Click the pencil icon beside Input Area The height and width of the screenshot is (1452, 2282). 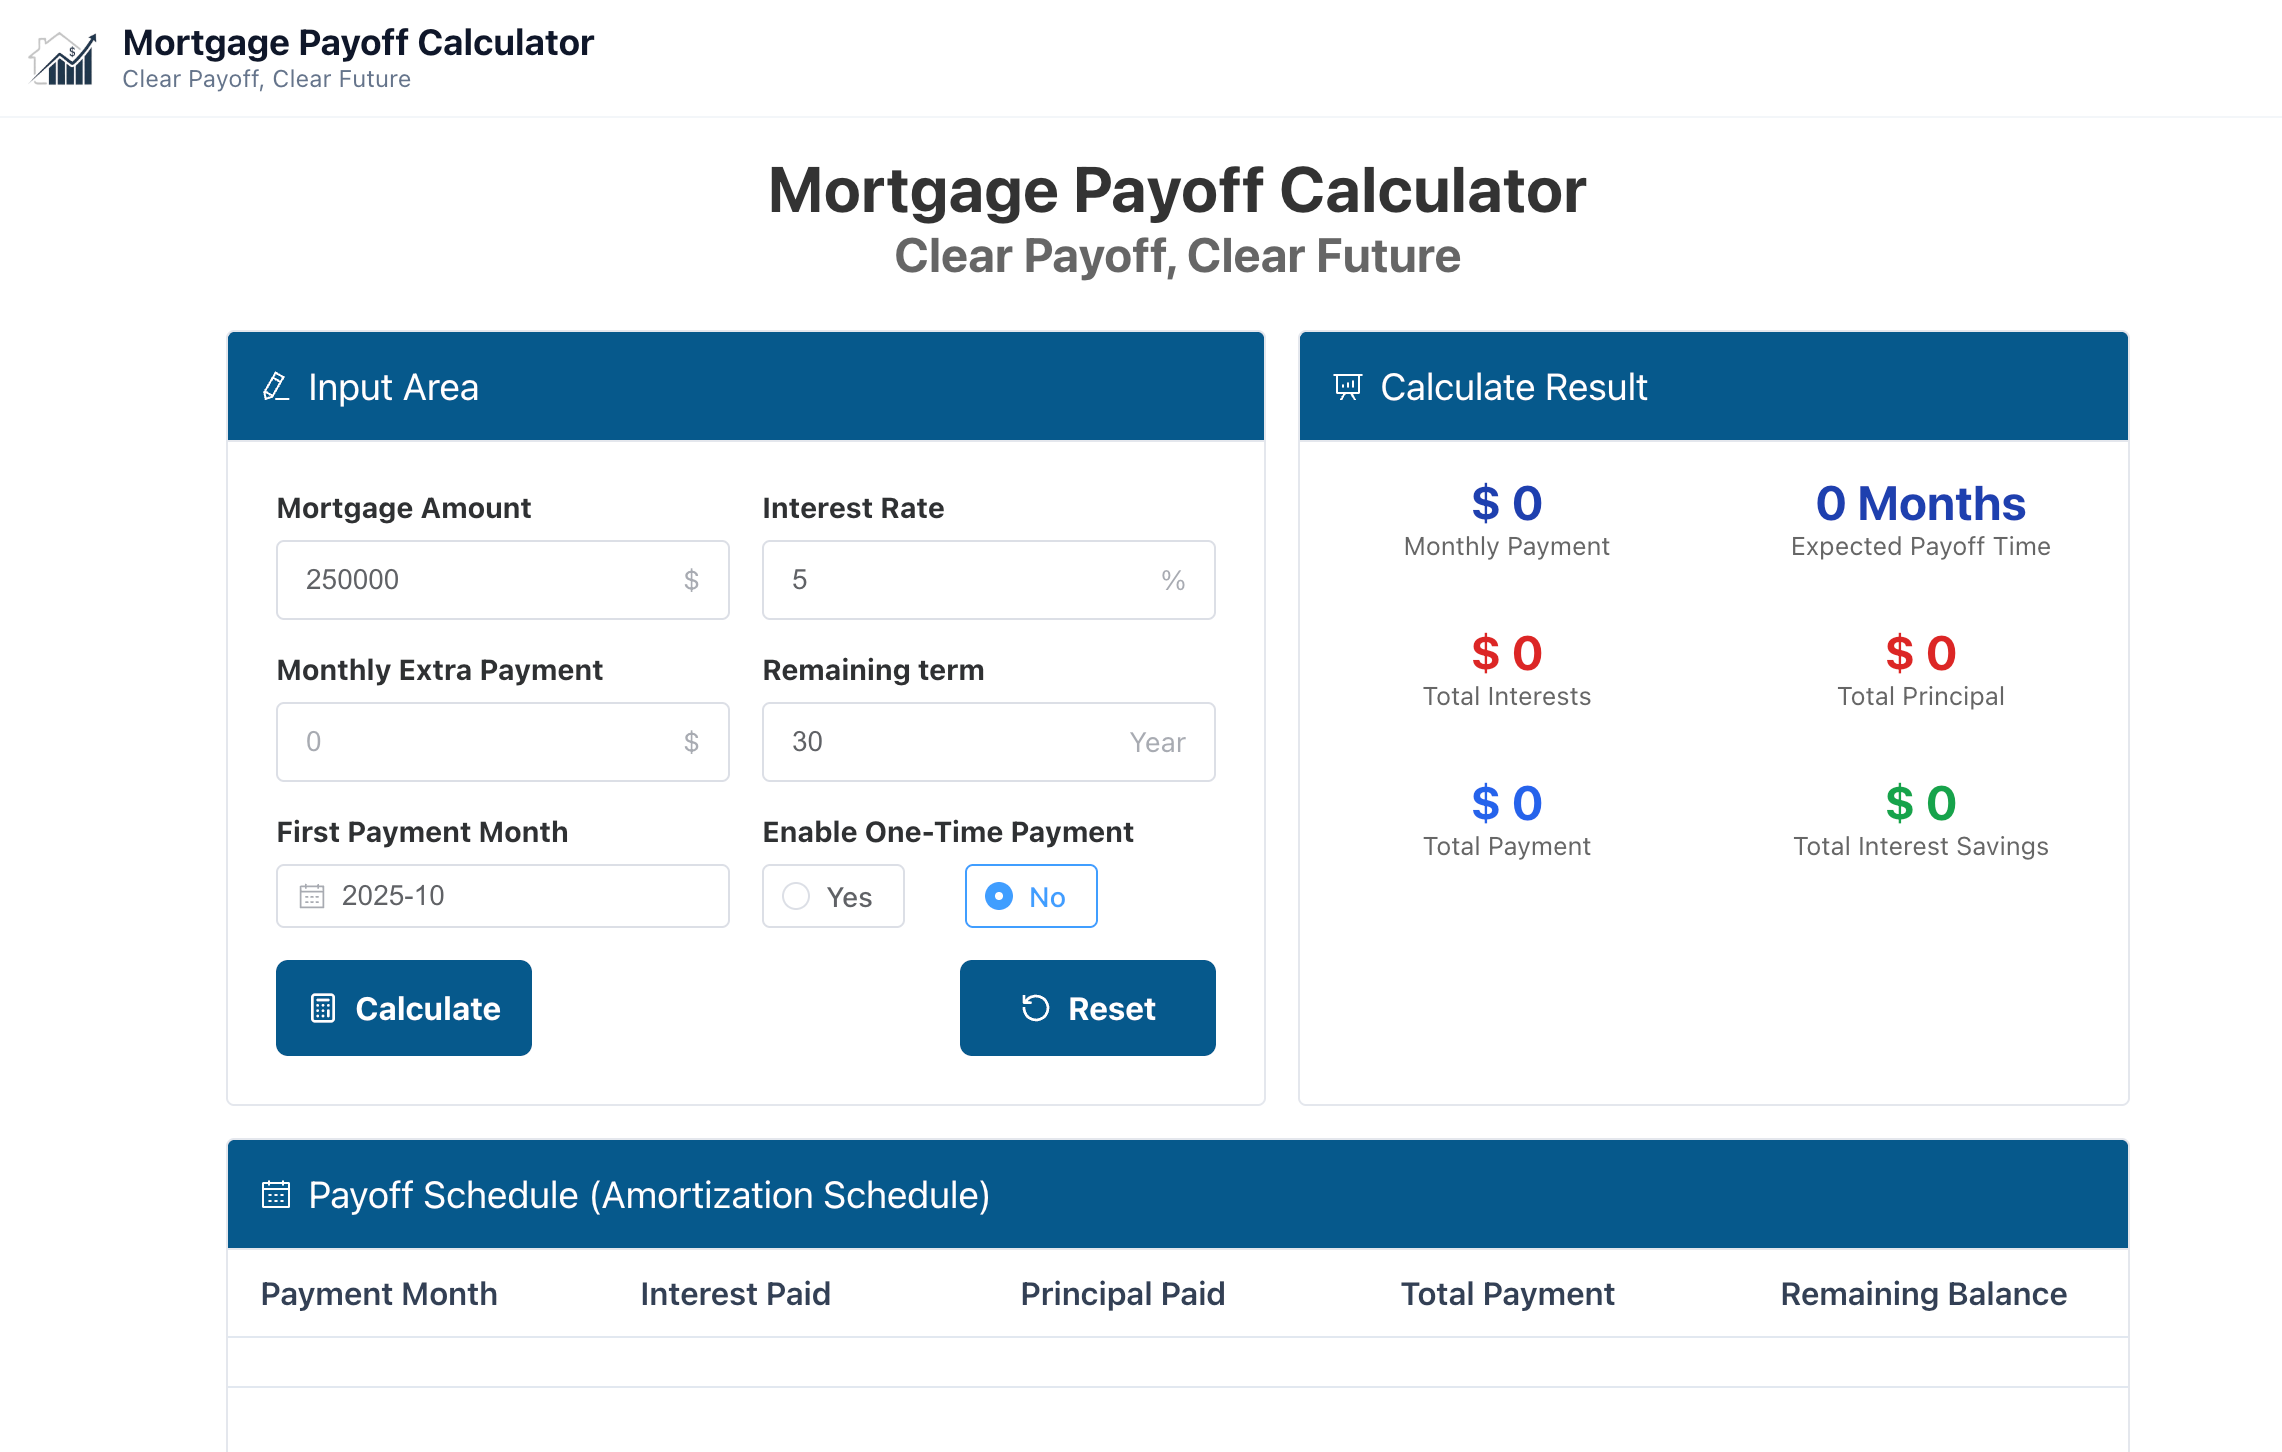[275, 387]
